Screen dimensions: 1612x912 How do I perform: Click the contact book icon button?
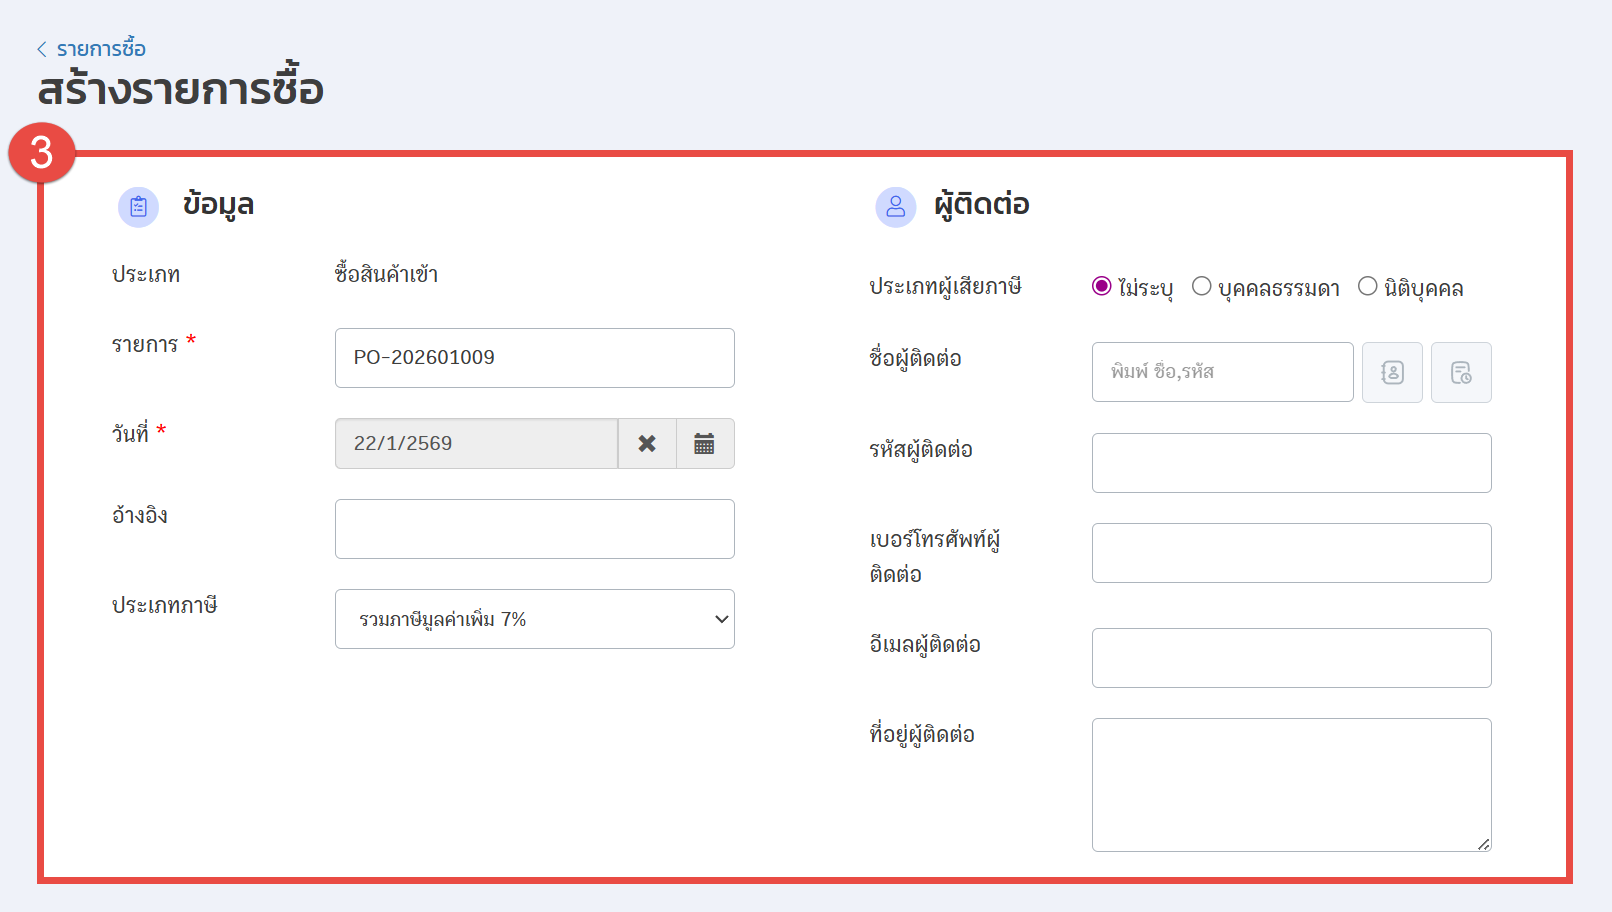click(x=1392, y=373)
